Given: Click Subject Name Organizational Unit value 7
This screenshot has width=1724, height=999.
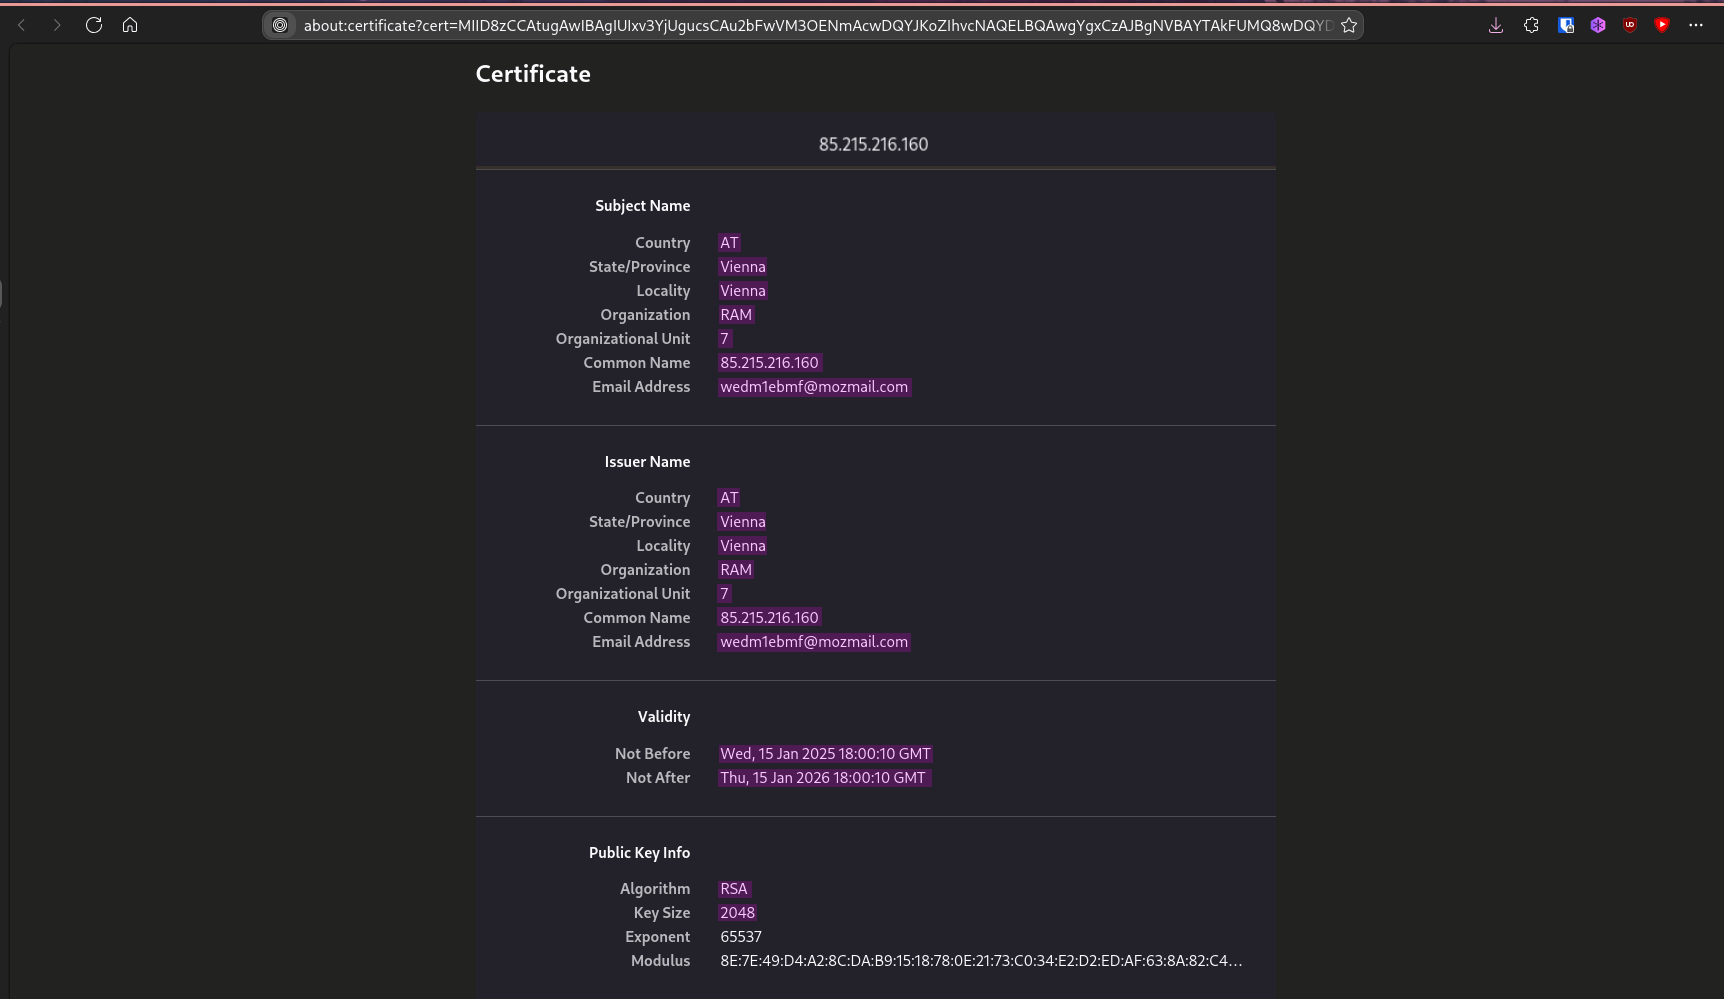Looking at the screenshot, I should pos(725,339).
